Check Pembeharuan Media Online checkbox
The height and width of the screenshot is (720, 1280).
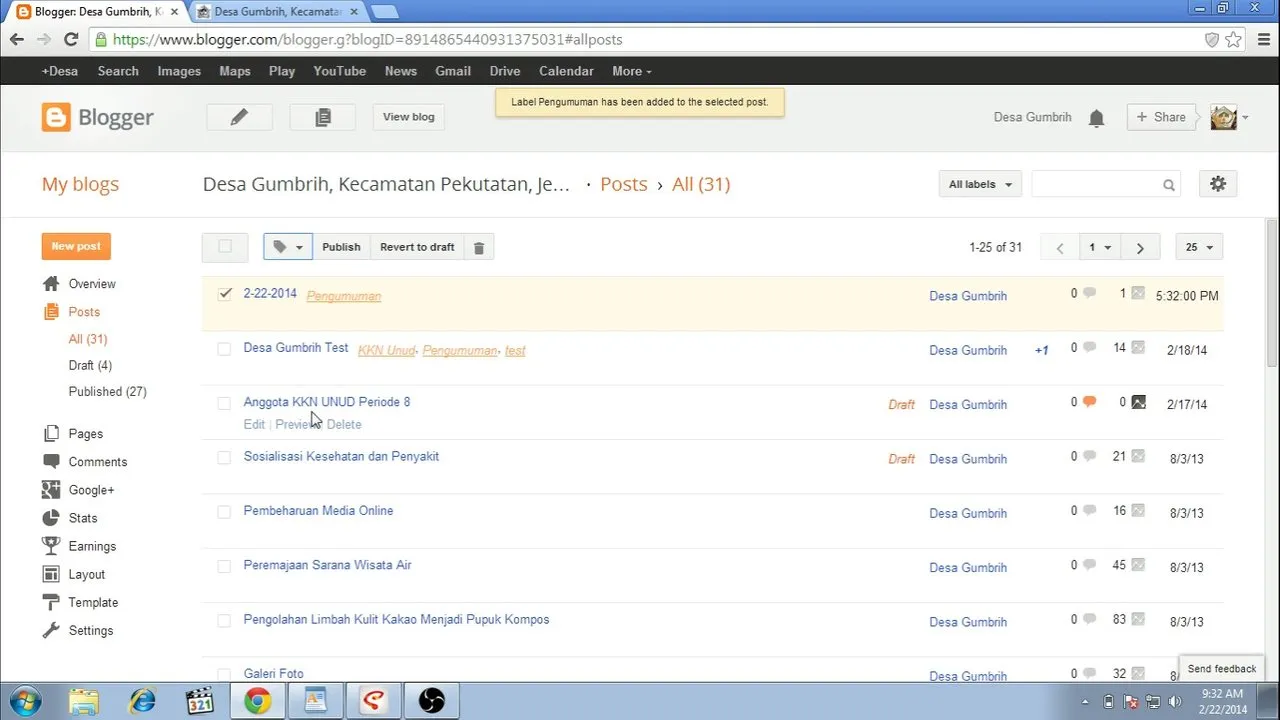point(224,512)
